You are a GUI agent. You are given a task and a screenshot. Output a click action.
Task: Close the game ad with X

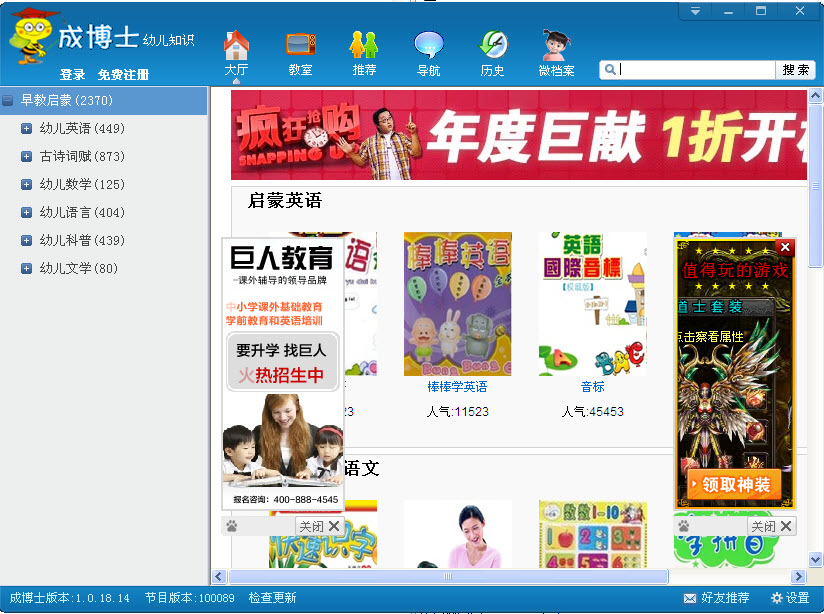pos(785,247)
